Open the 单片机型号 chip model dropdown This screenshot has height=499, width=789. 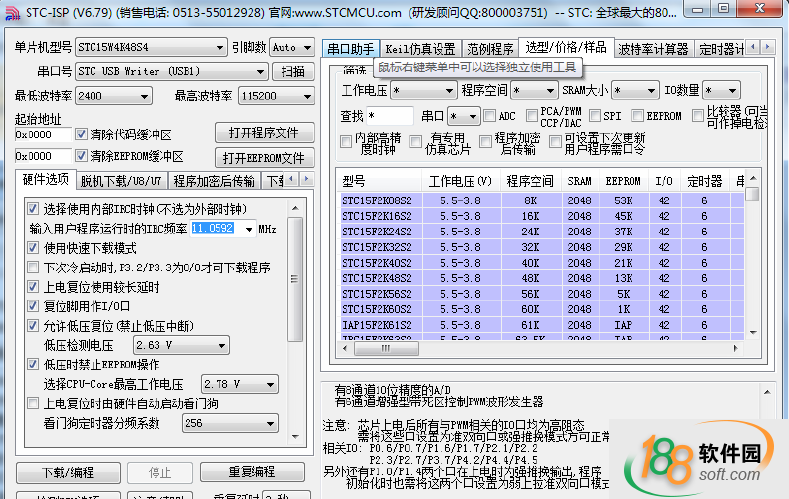coord(219,47)
